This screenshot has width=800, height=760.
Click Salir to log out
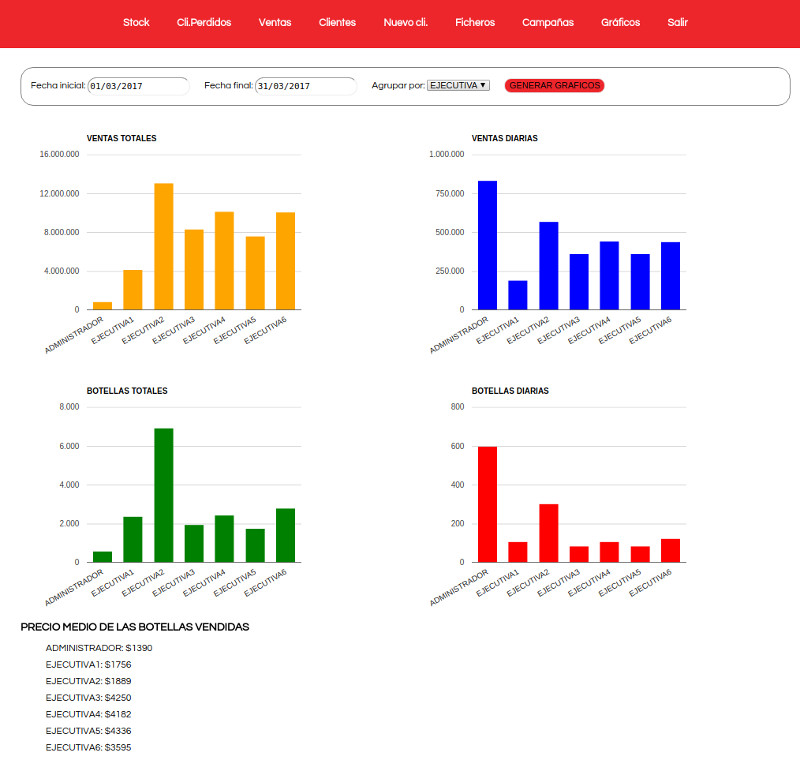(x=677, y=22)
